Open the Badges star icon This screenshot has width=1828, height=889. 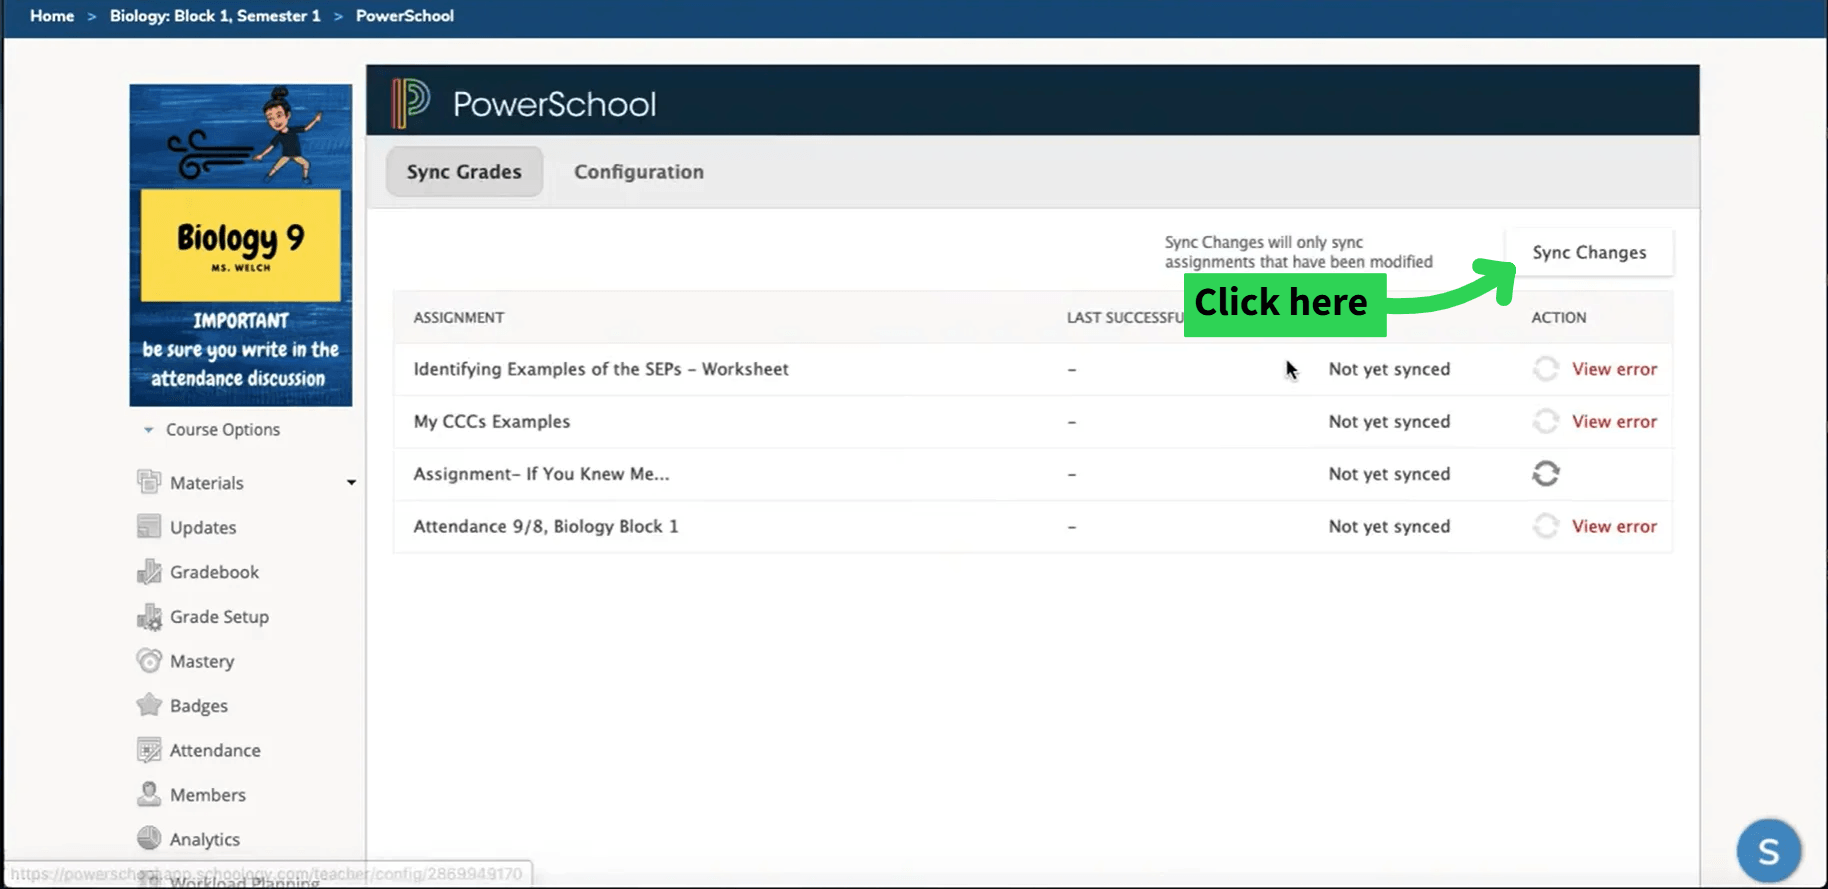tap(149, 705)
